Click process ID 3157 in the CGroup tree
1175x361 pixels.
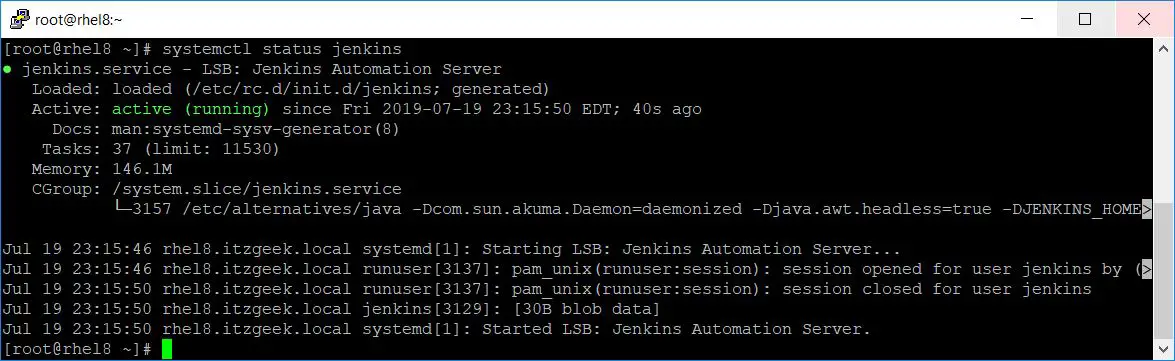(152, 209)
